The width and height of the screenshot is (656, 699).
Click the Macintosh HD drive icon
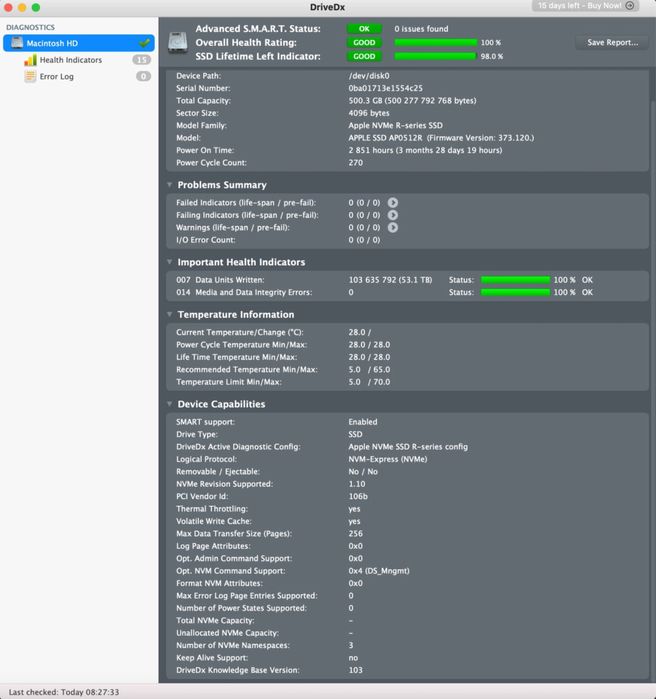point(17,43)
